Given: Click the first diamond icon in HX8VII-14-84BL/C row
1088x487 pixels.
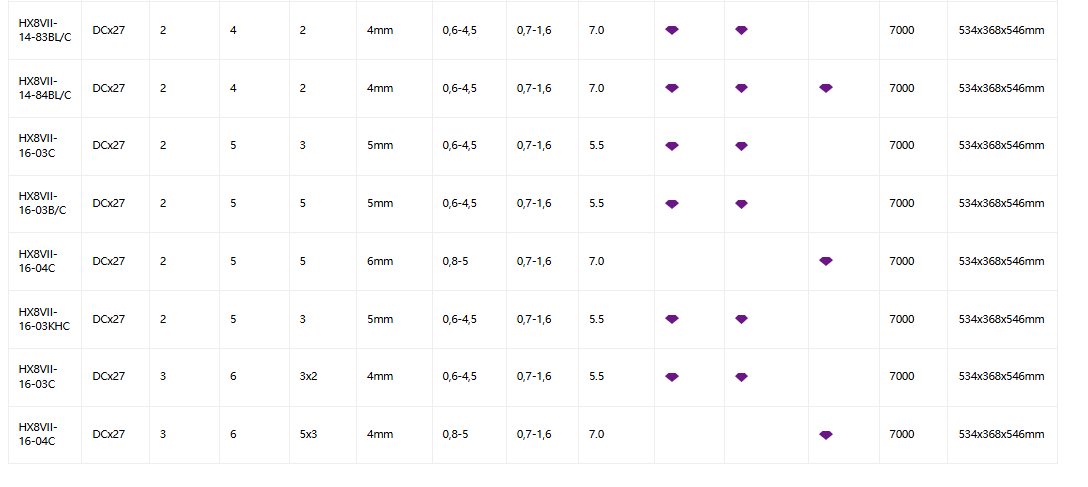Looking at the screenshot, I should tap(672, 88).
